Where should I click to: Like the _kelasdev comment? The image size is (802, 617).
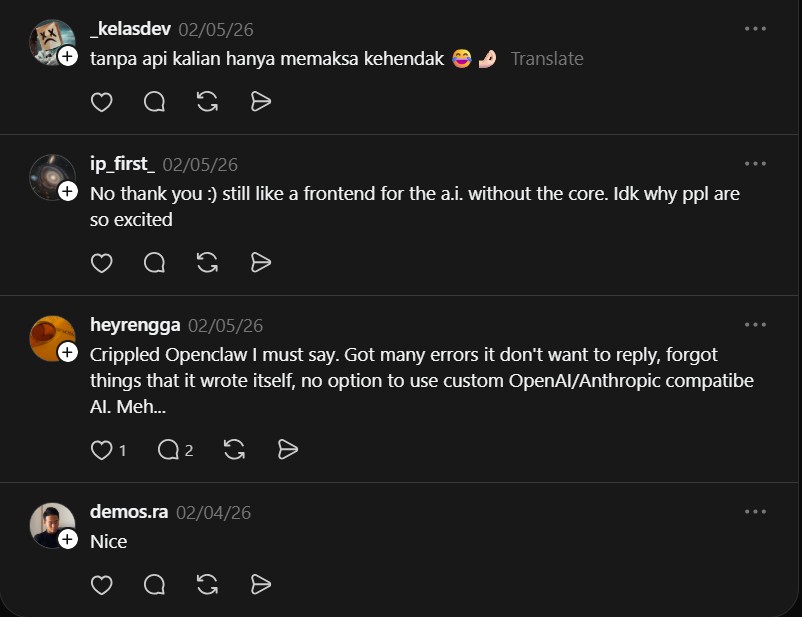click(102, 102)
